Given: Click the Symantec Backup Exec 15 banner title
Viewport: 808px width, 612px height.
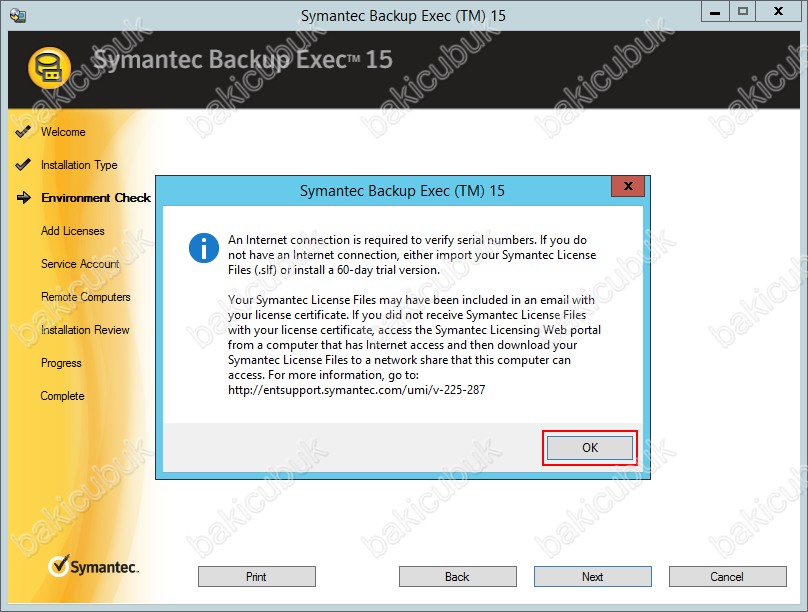Looking at the screenshot, I should 243,59.
